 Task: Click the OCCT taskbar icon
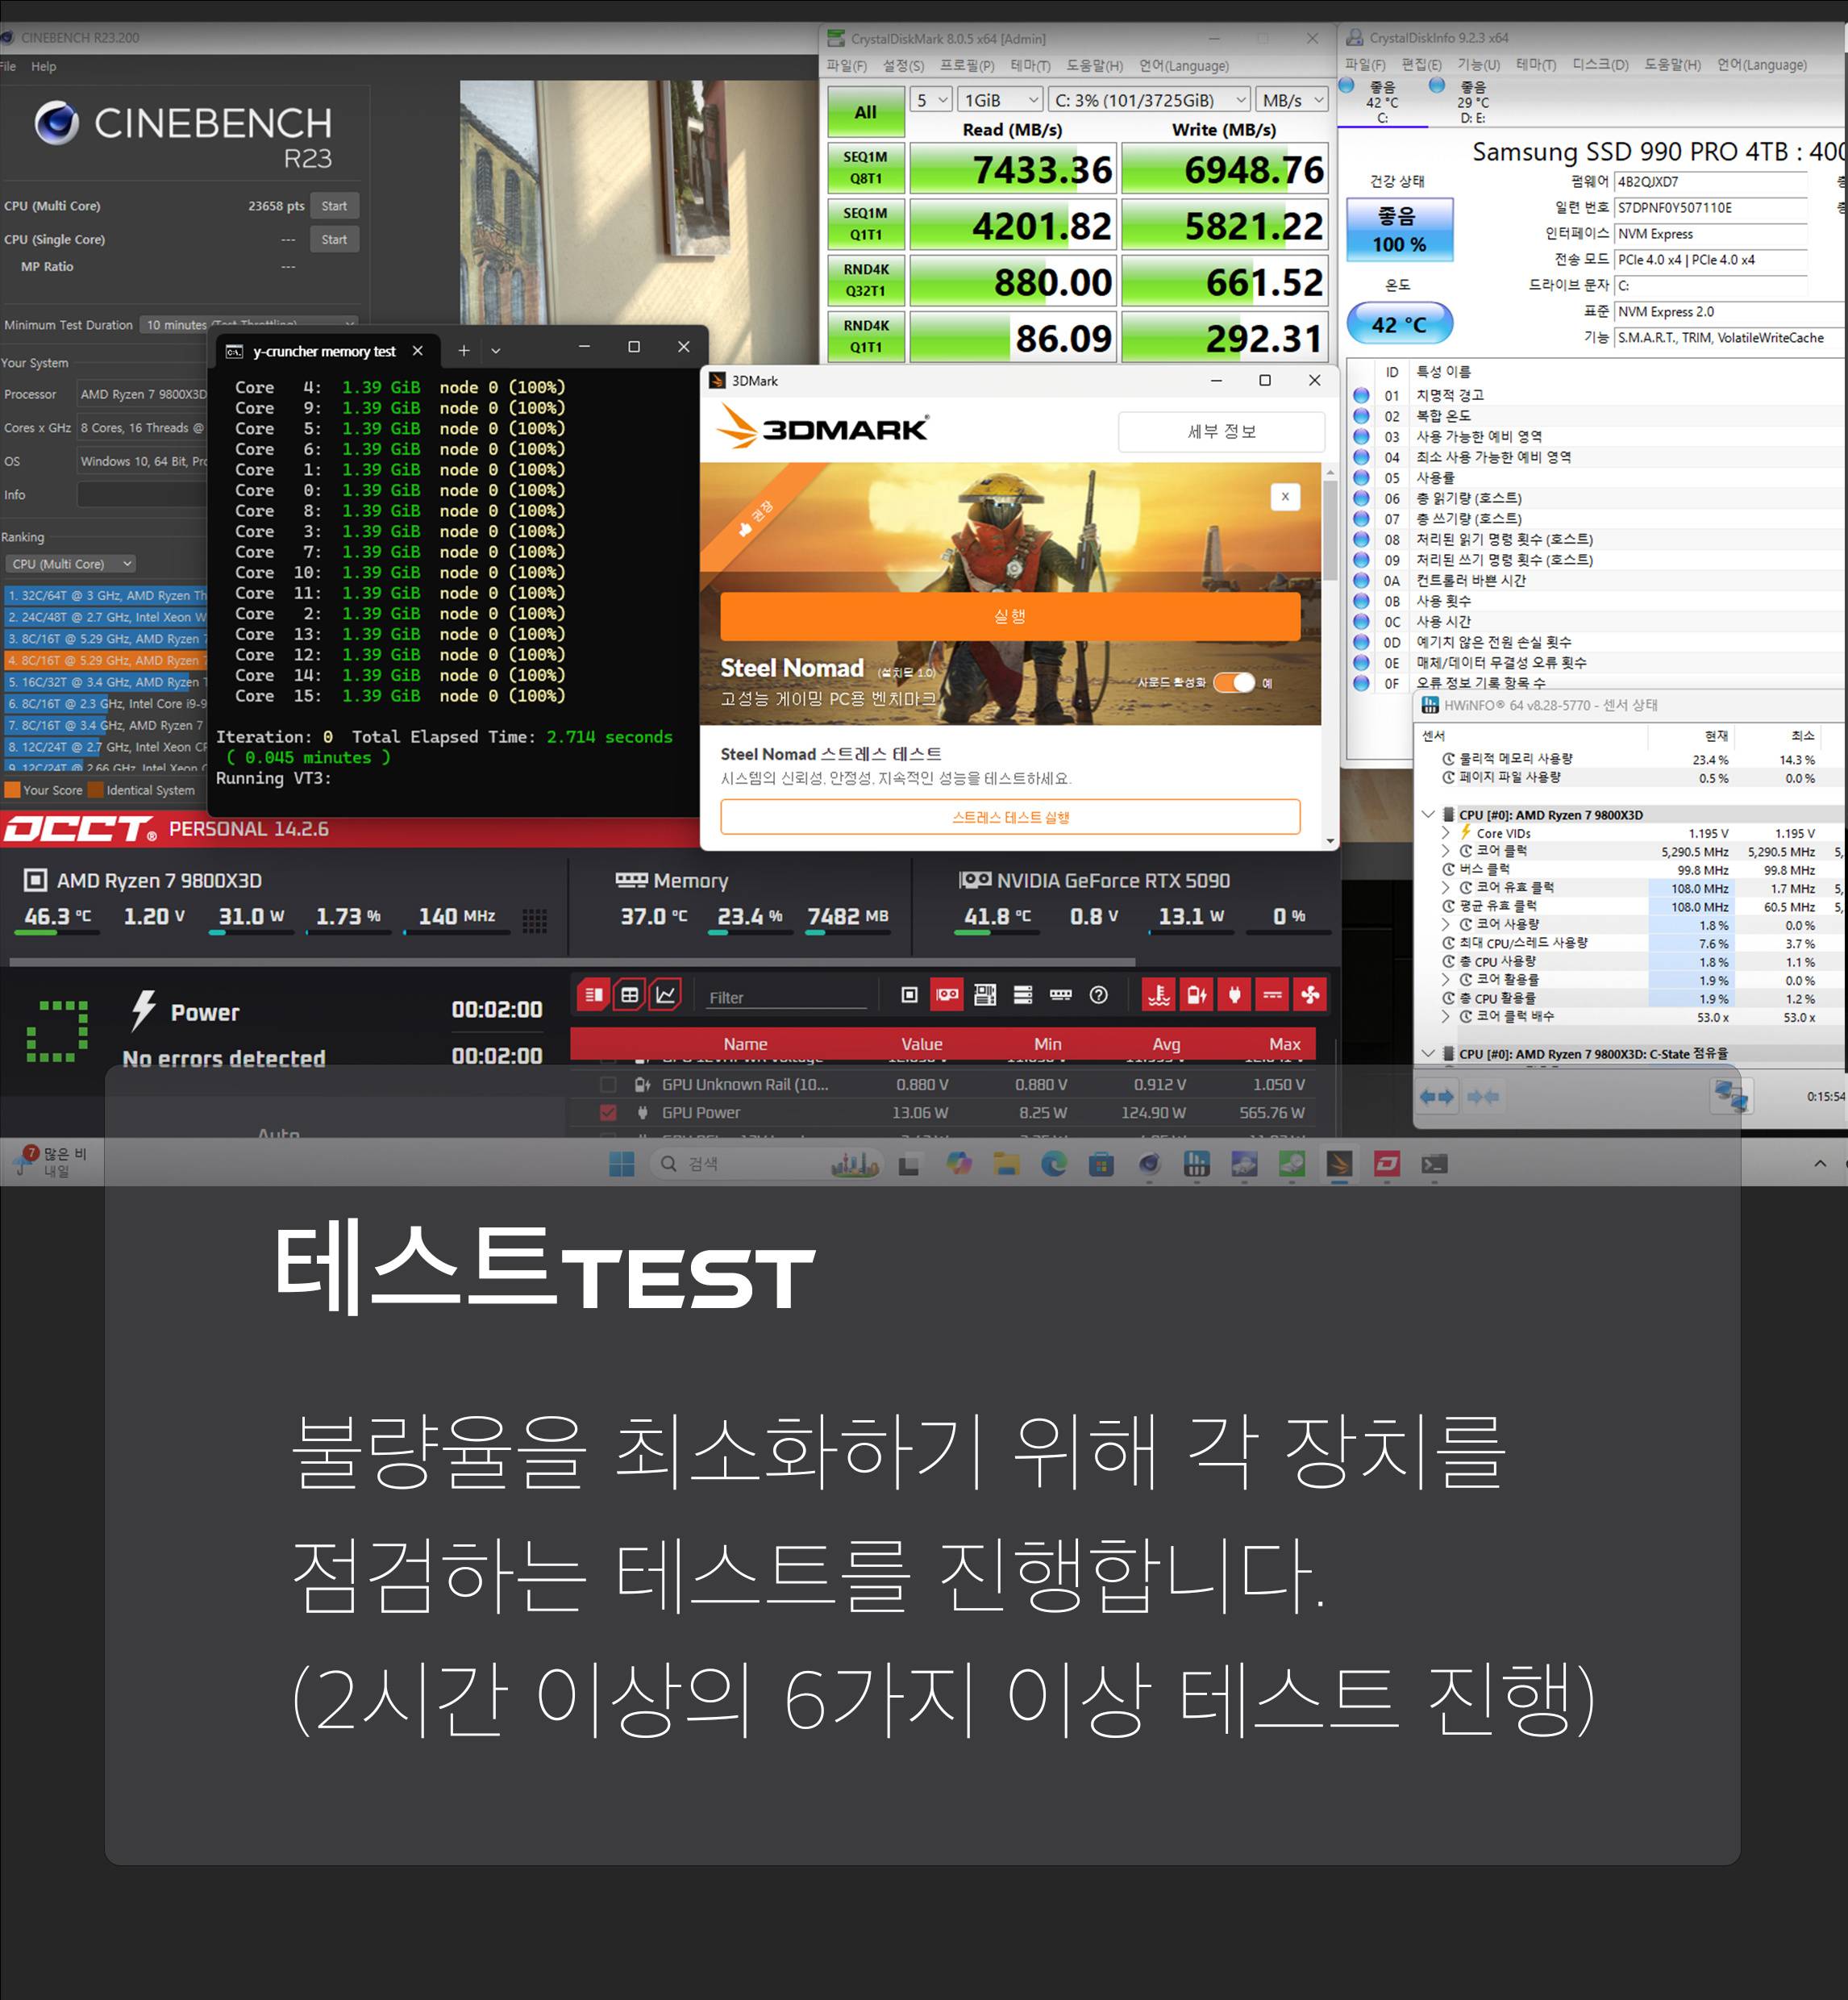[1387, 1164]
